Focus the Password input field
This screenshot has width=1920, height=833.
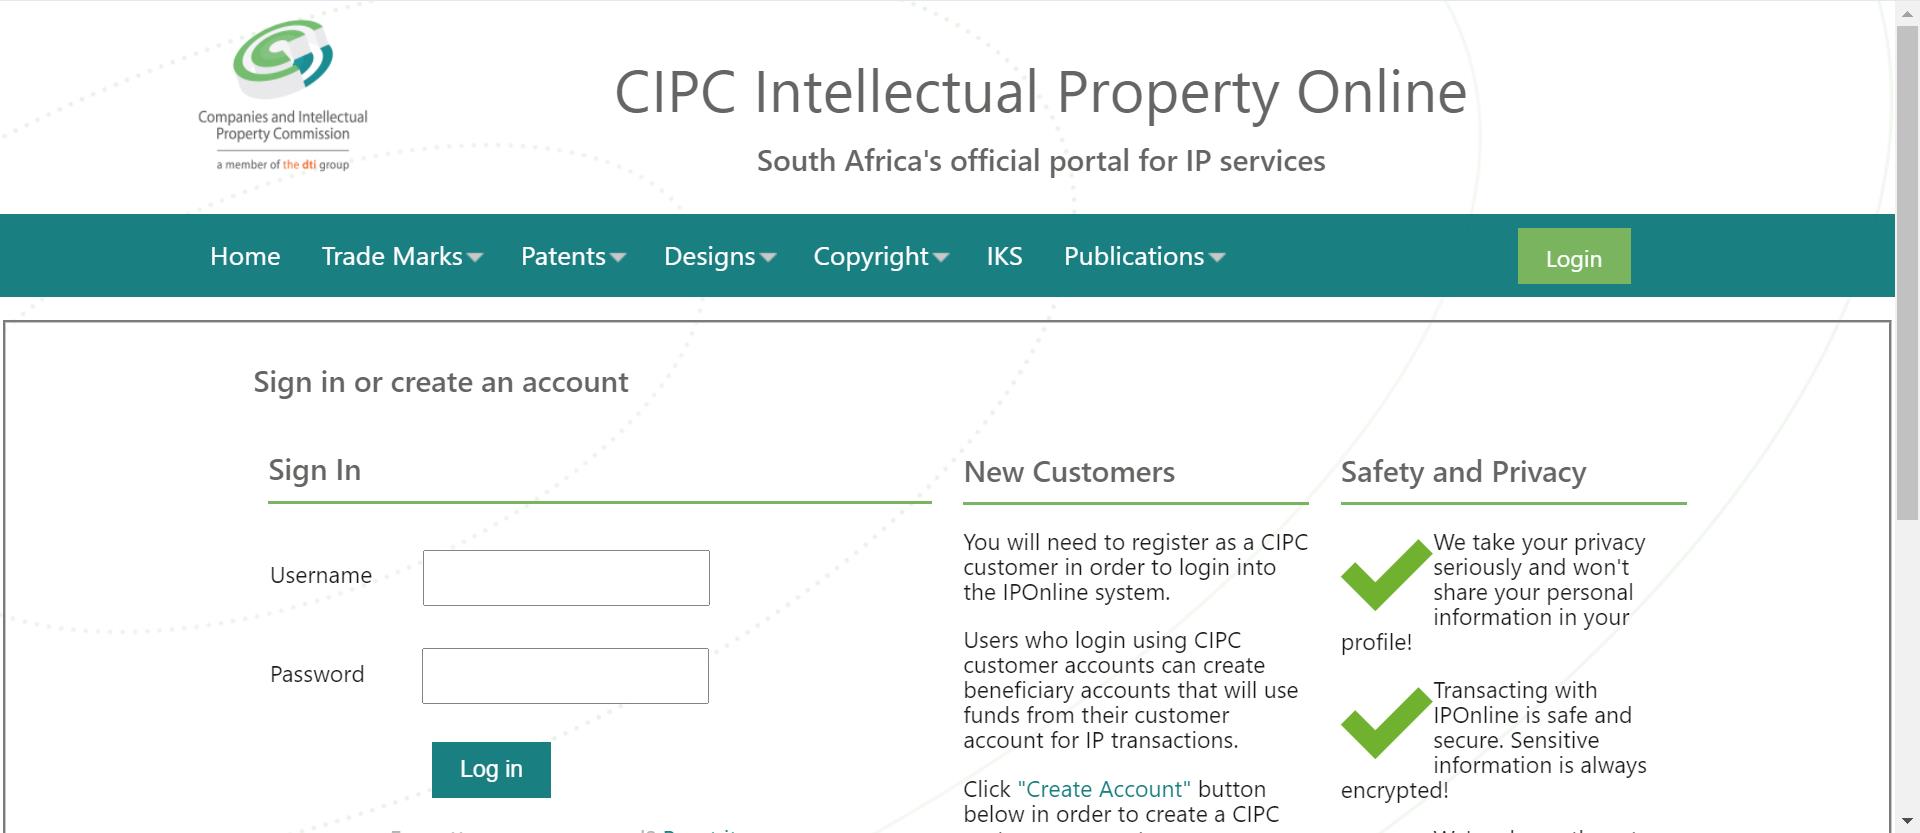coord(565,676)
